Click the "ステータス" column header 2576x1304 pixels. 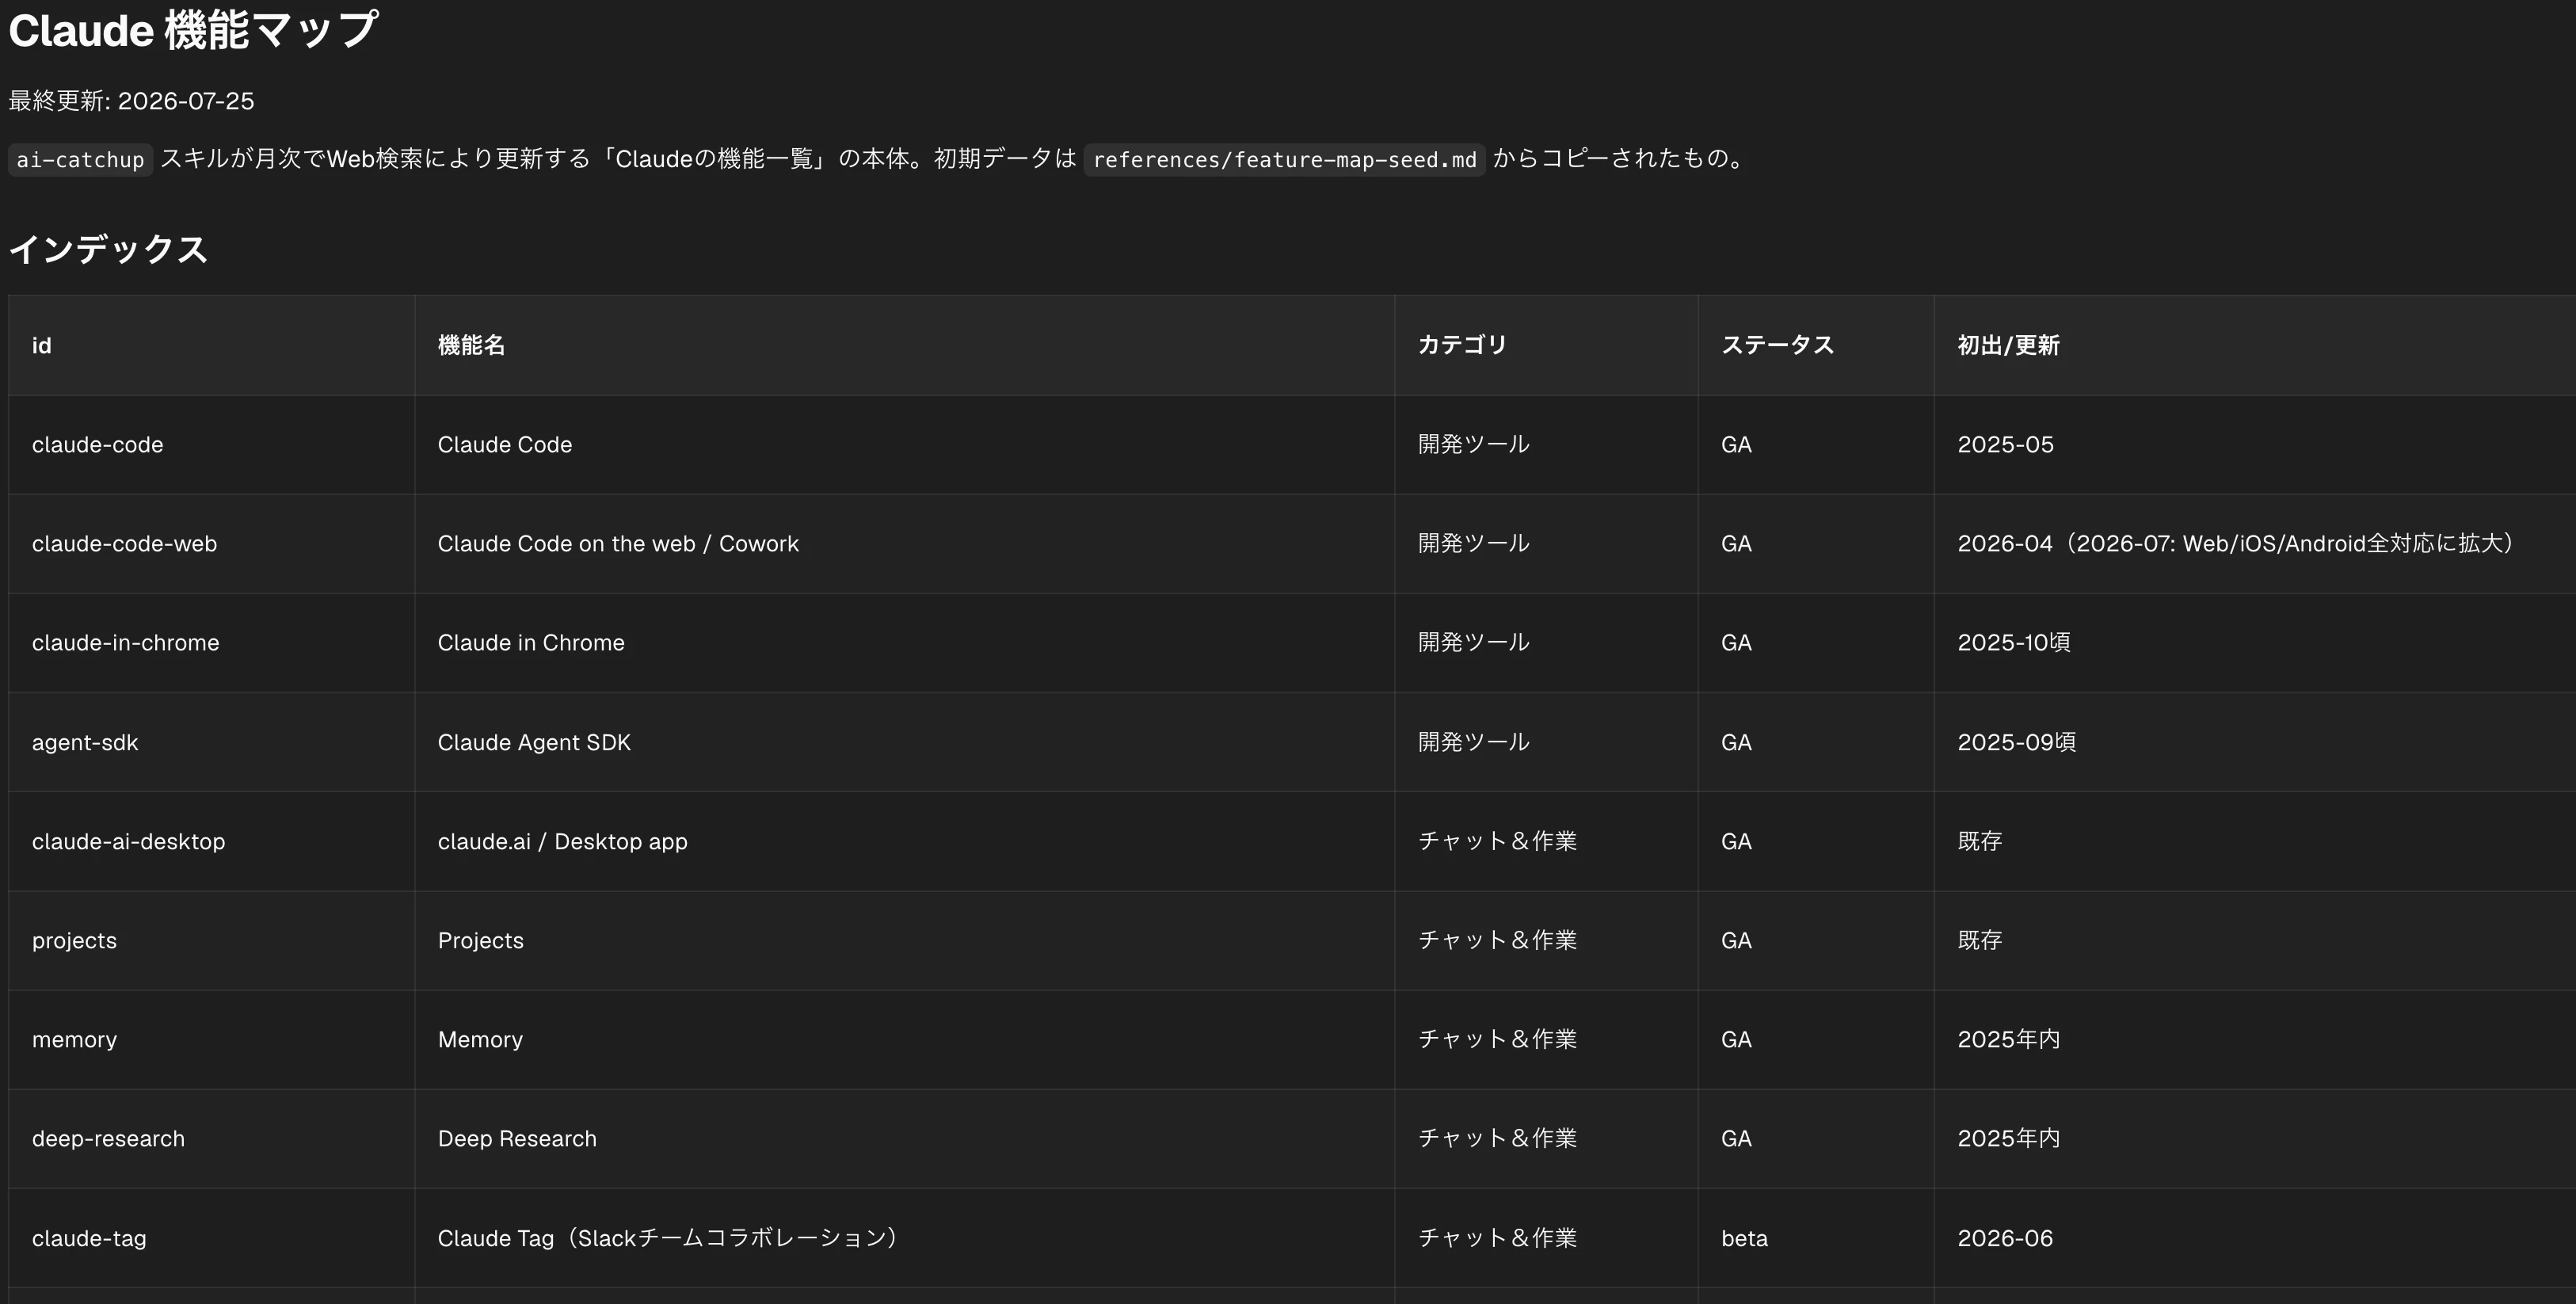pyautogui.click(x=1777, y=345)
